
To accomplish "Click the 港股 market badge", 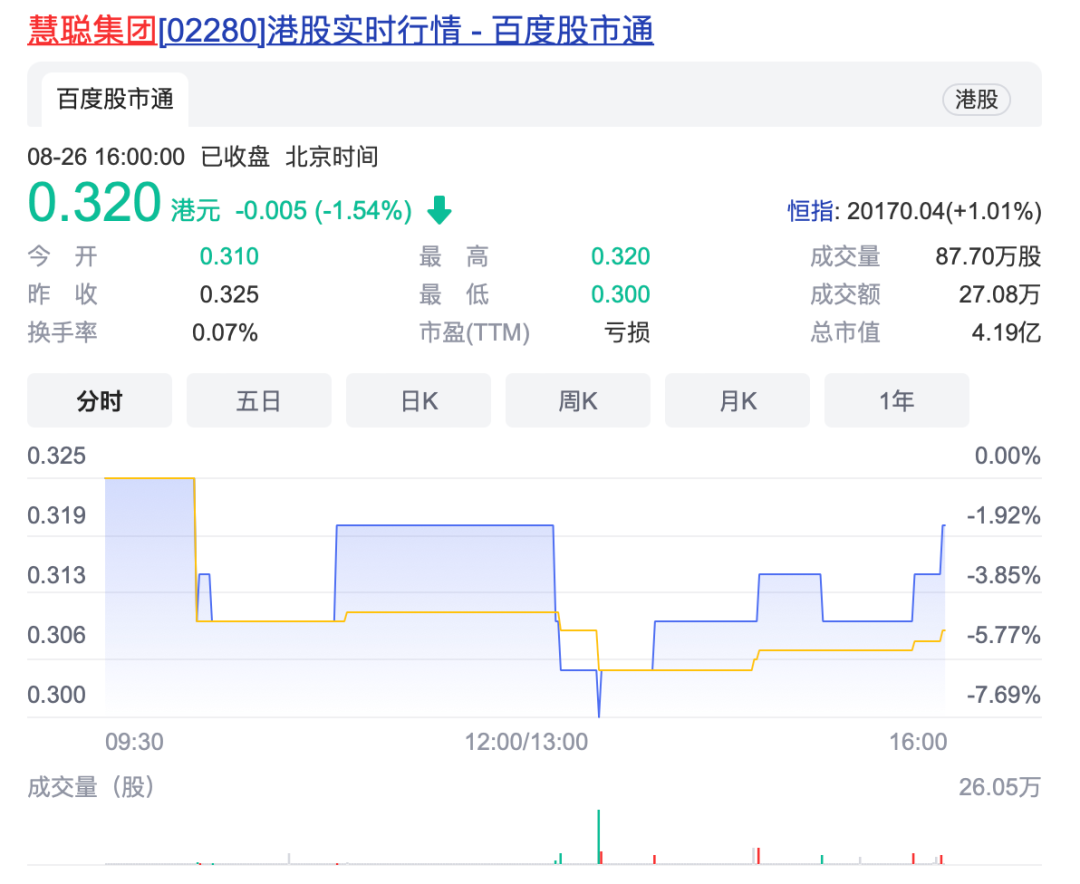I will [976, 100].
